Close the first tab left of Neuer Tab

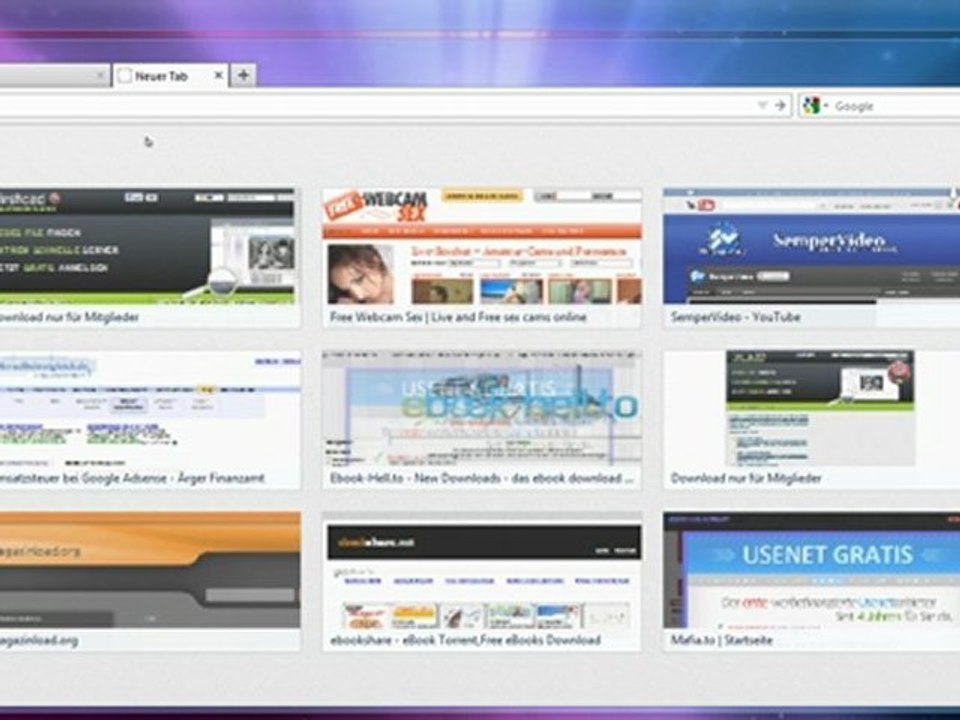click(100, 76)
